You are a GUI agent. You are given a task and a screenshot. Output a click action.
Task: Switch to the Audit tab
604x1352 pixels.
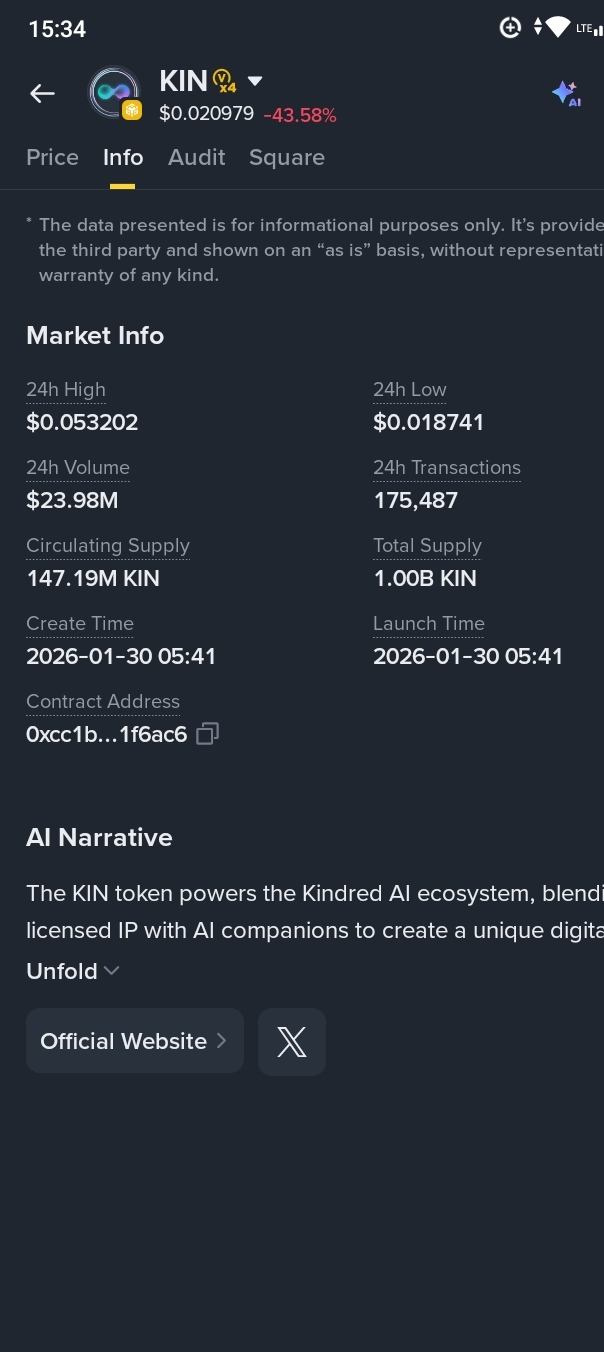click(x=196, y=157)
